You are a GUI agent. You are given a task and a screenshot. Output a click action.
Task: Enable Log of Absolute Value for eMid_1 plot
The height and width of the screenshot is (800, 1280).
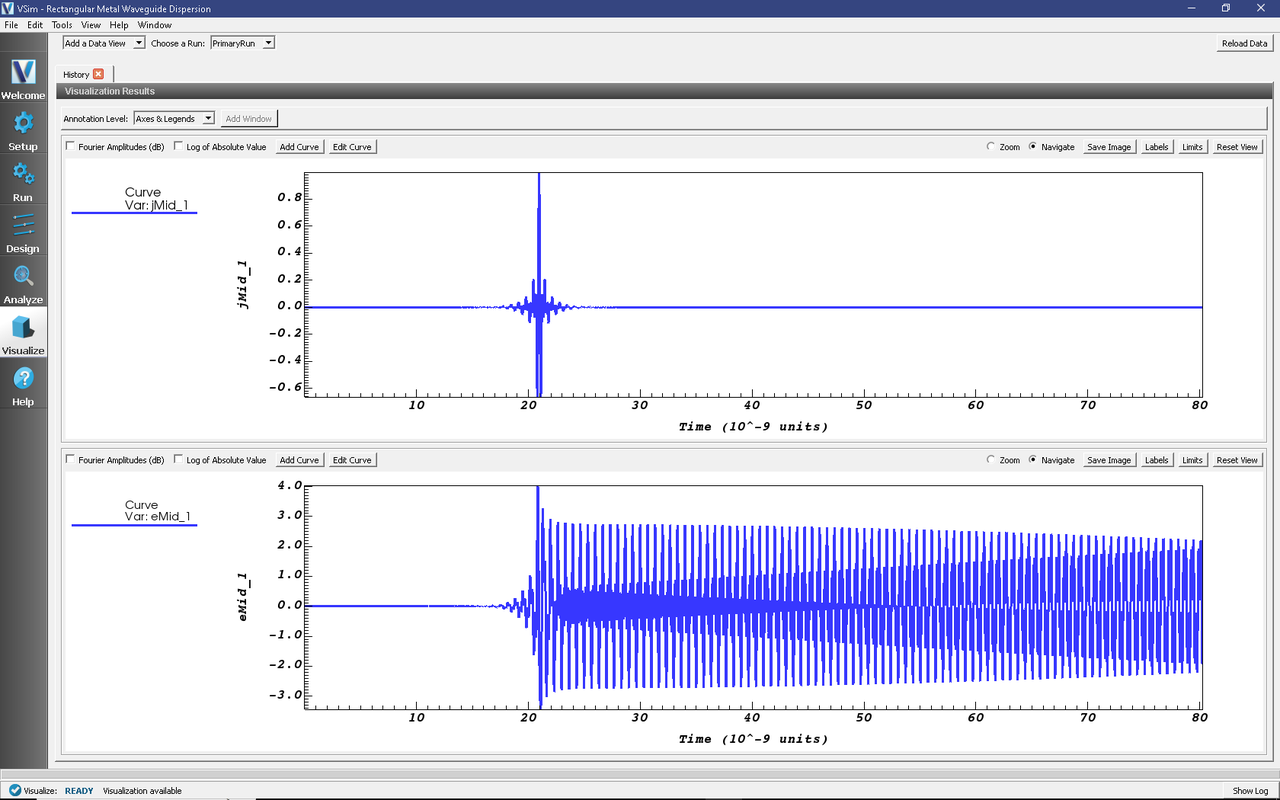pos(178,460)
